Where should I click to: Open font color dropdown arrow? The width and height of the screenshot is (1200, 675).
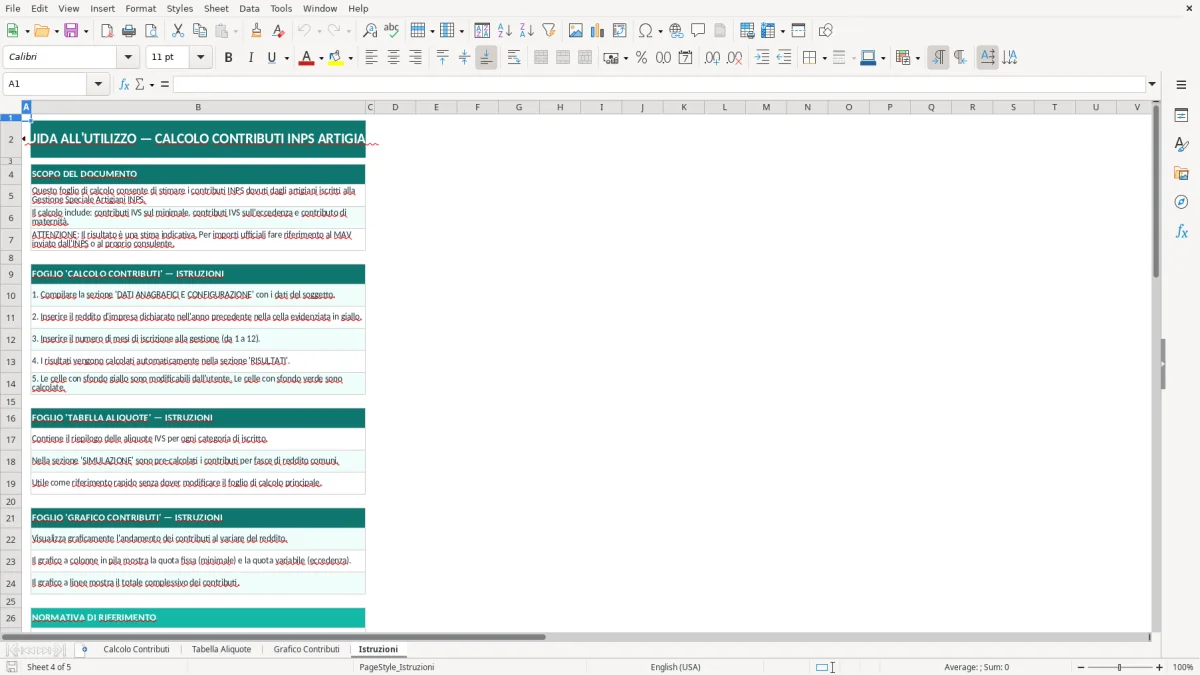pos(320,58)
